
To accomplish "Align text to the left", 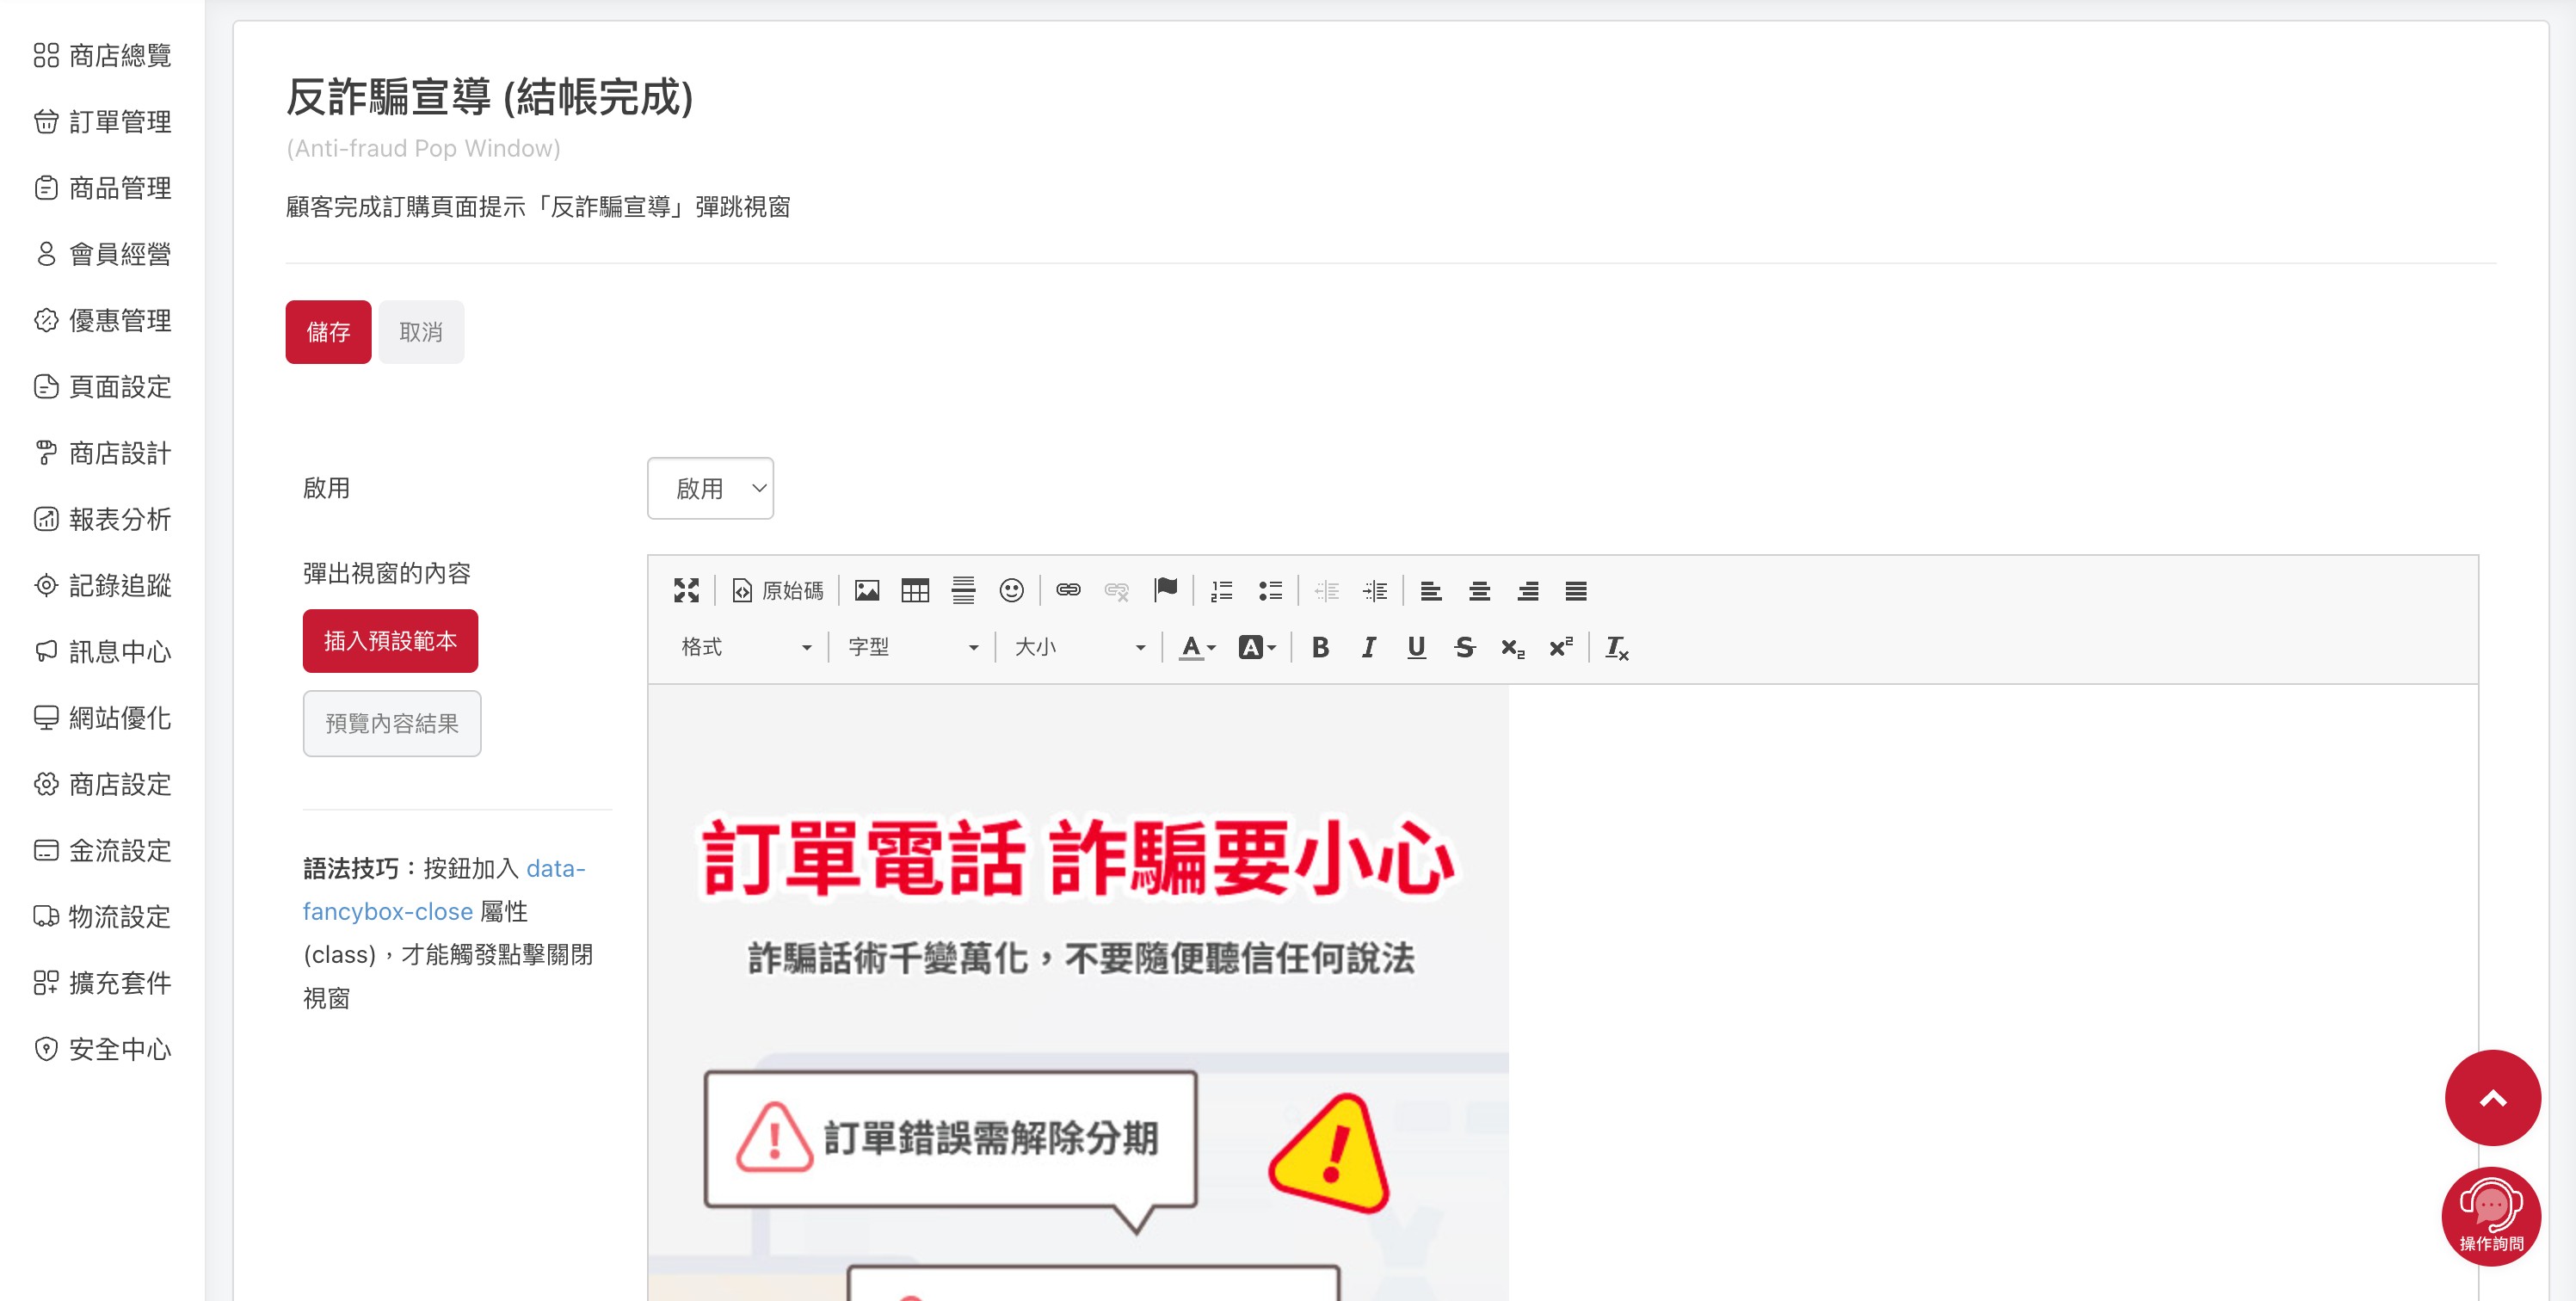I will click(1431, 590).
